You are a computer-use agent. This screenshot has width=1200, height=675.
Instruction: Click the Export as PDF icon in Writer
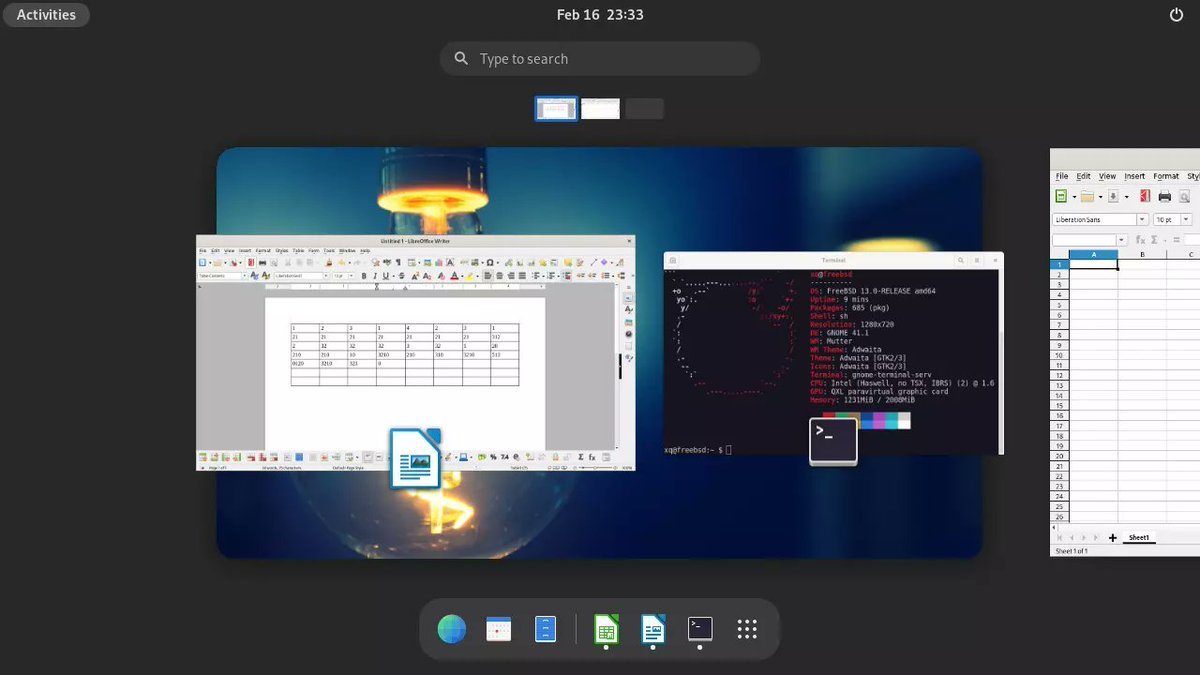point(251,263)
